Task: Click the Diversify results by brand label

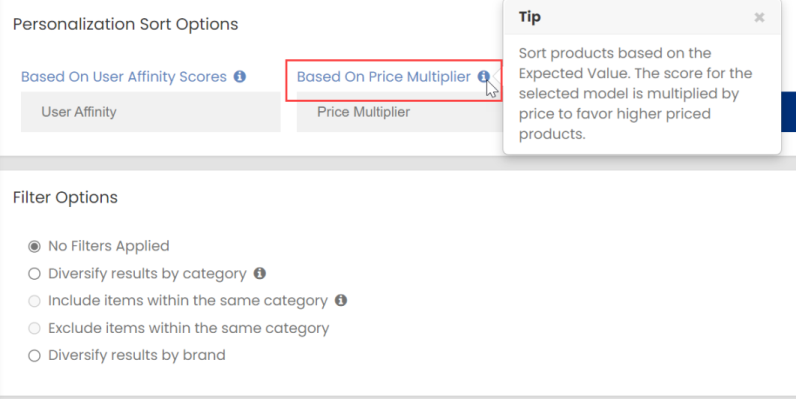Action: pyautogui.click(x=137, y=355)
